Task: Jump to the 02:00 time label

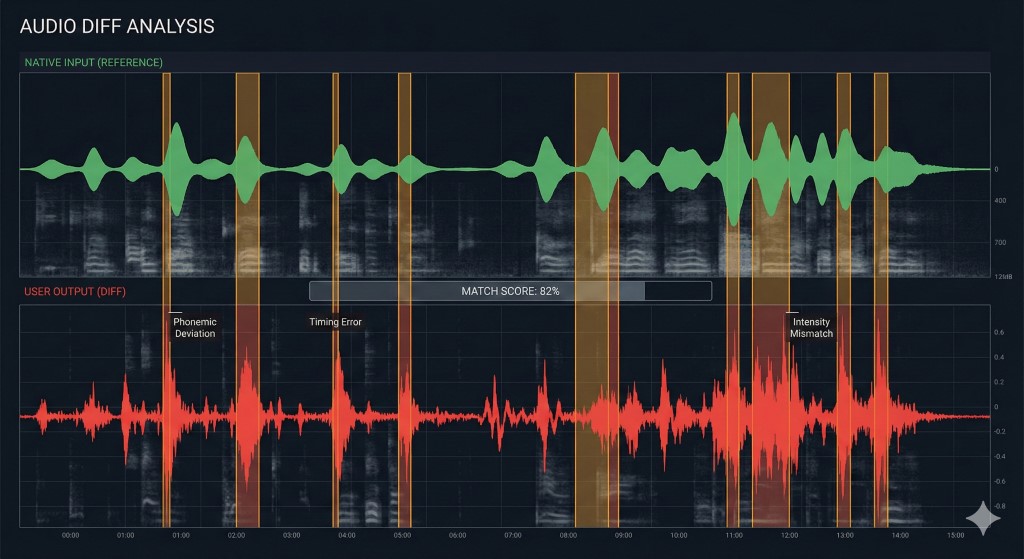Action: [236, 535]
